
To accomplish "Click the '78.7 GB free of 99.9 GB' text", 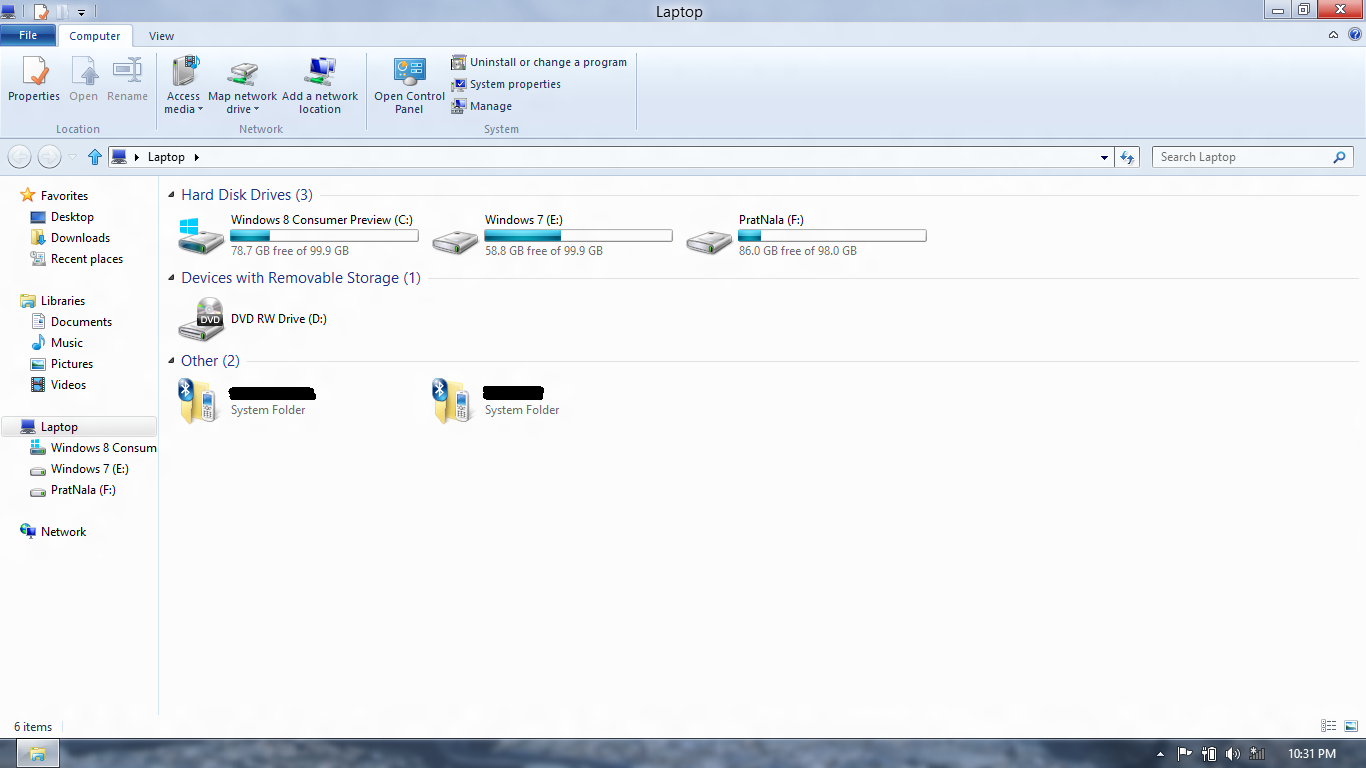I will 290,251.
